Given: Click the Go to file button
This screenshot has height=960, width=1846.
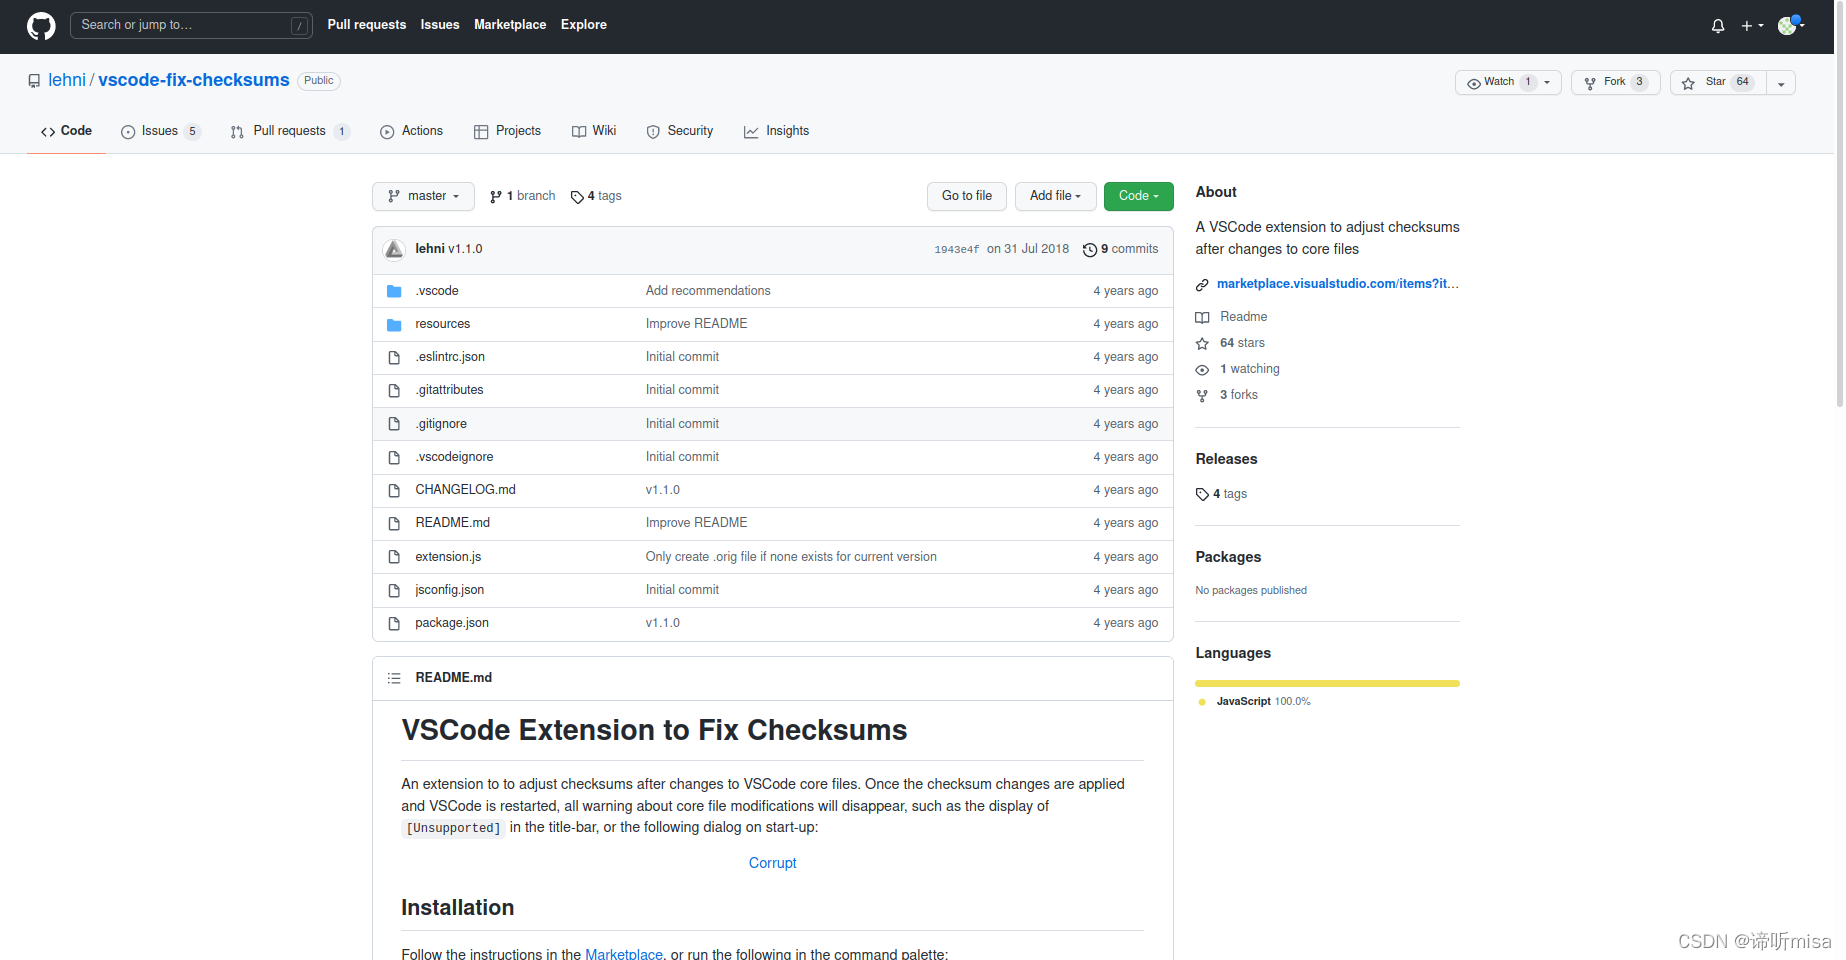Looking at the screenshot, I should [967, 196].
